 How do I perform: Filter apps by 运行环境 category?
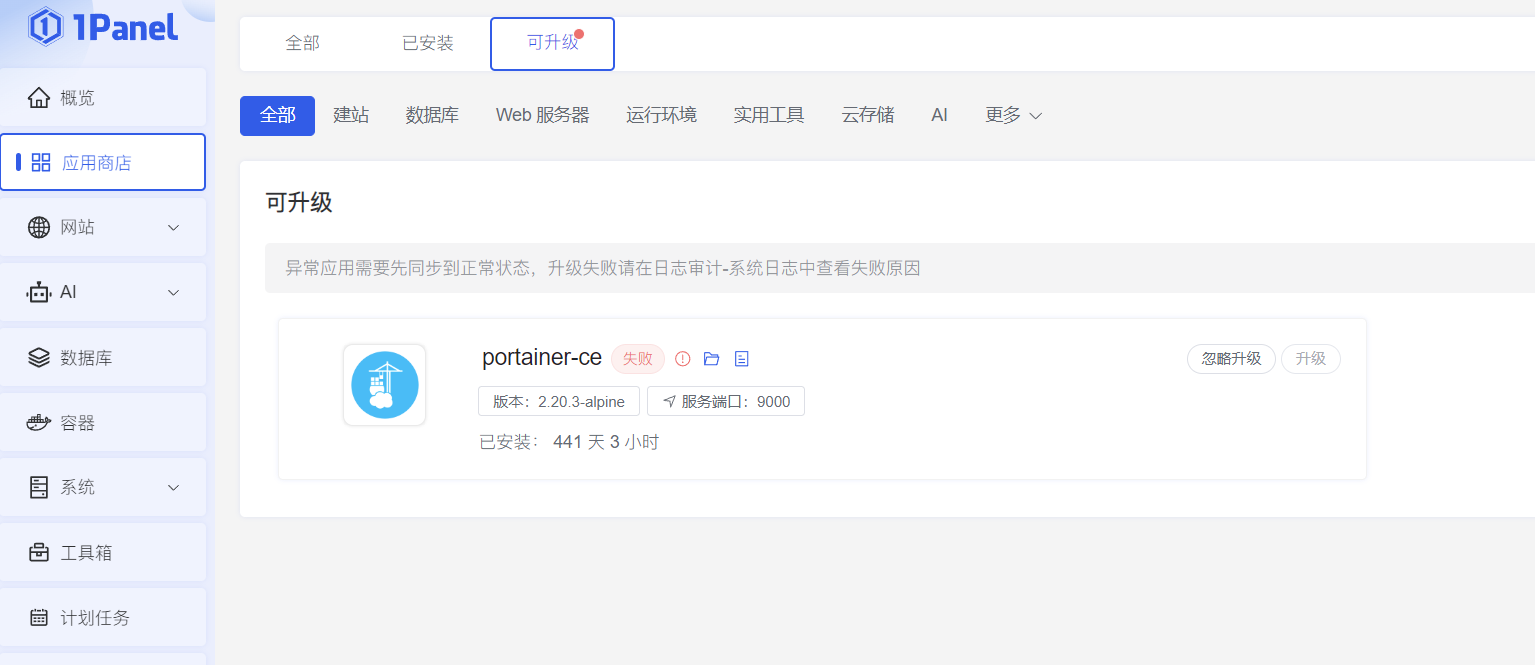click(662, 115)
